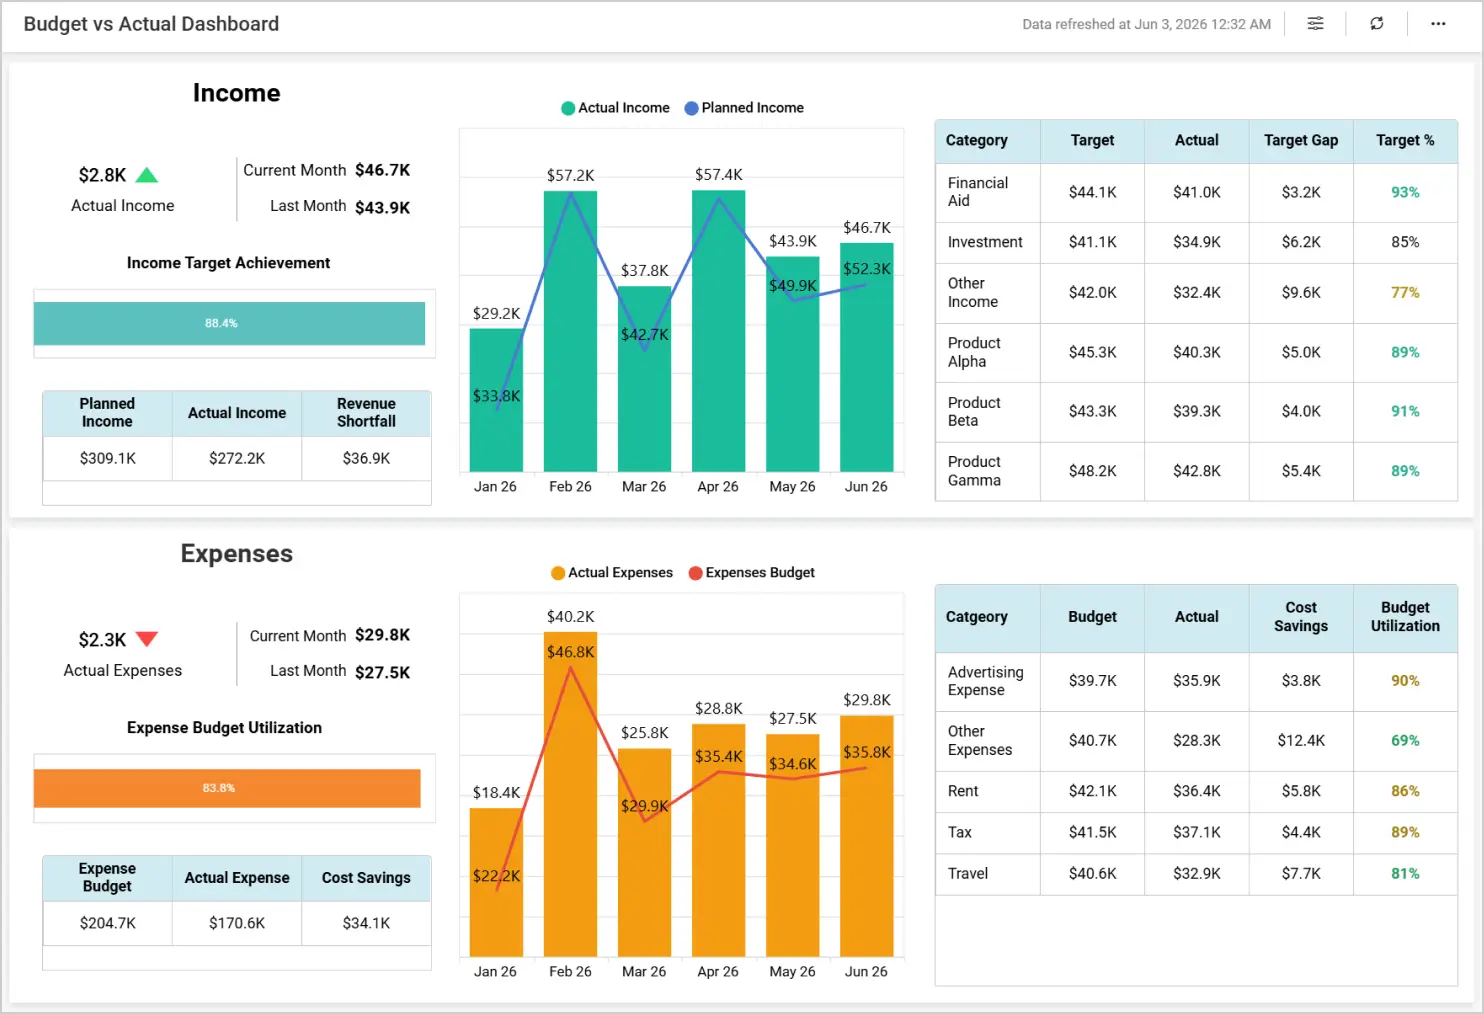Screen dimensions: 1484x1014
Task: Click the Feb 26 income bar labeled $57.2K
Action: [x=570, y=331]
